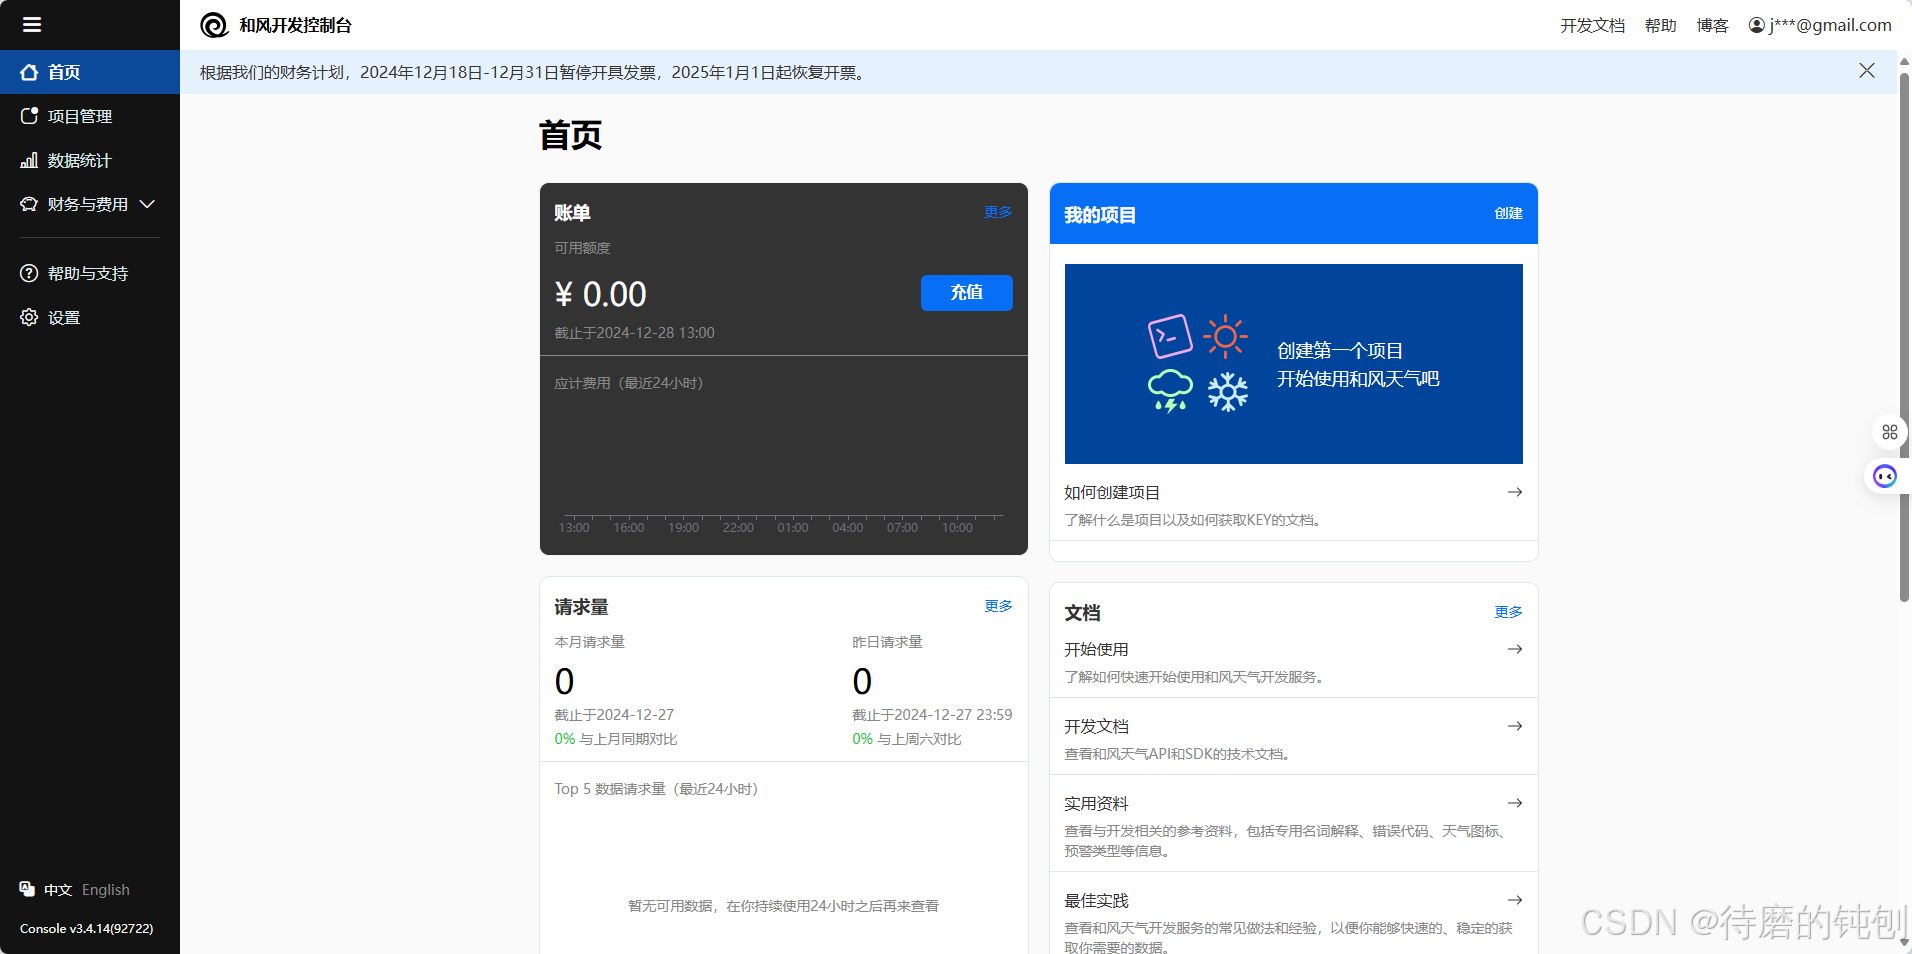Click the sun icon in project banner

coord(1225,337)
